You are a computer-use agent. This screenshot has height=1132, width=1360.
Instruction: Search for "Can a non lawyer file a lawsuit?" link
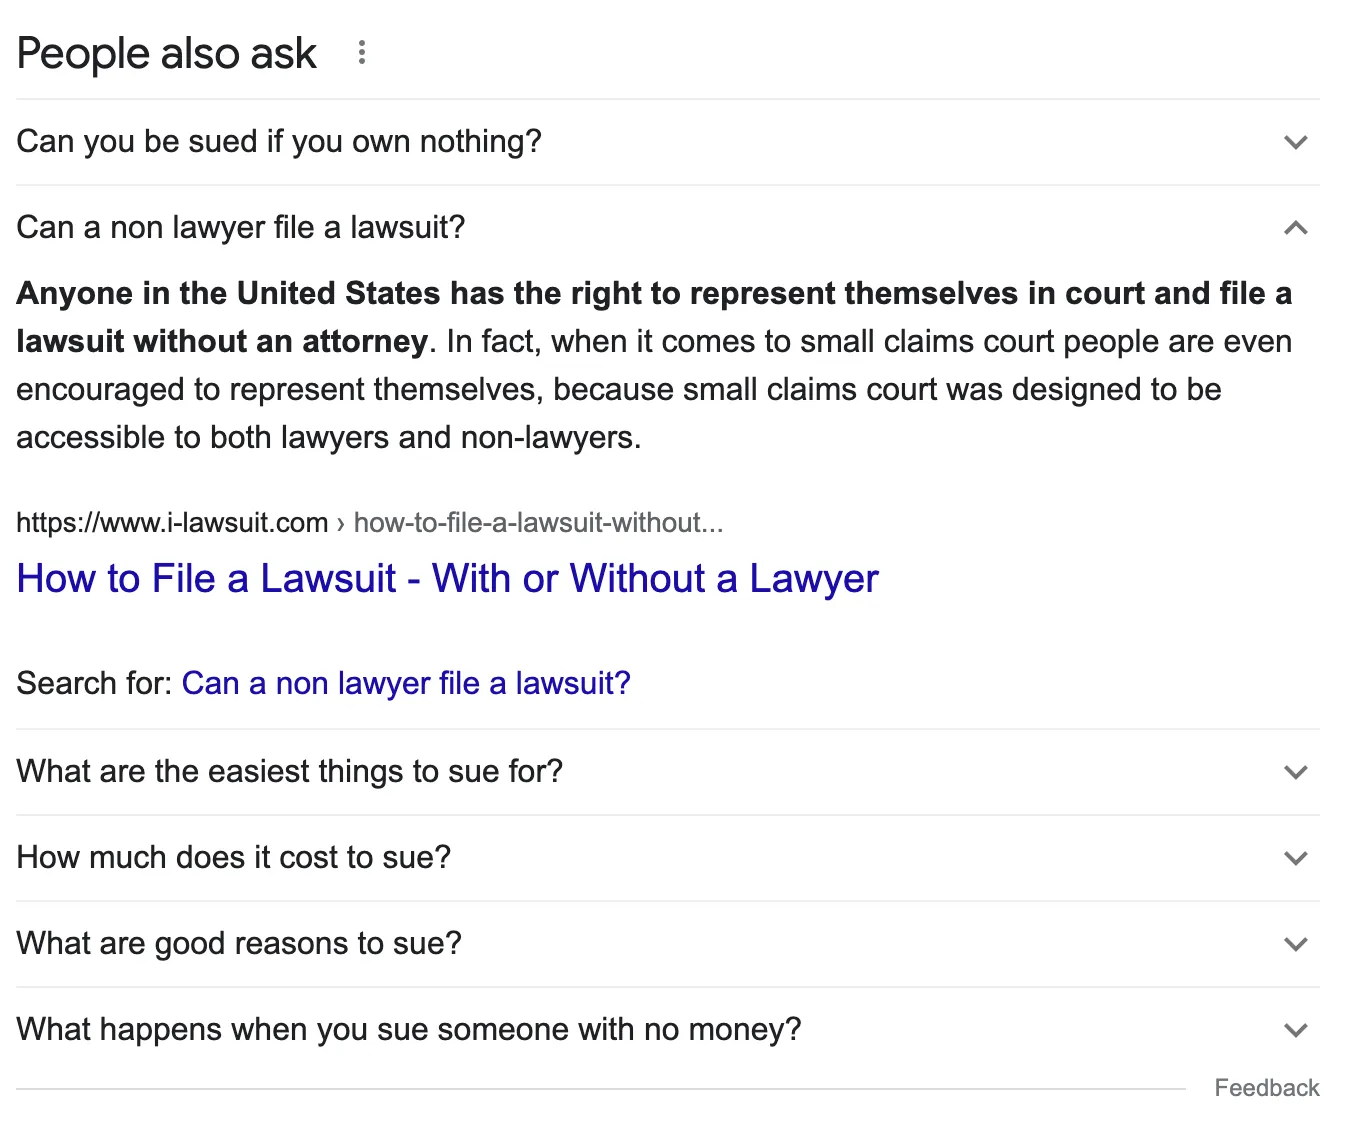(405, 683)
